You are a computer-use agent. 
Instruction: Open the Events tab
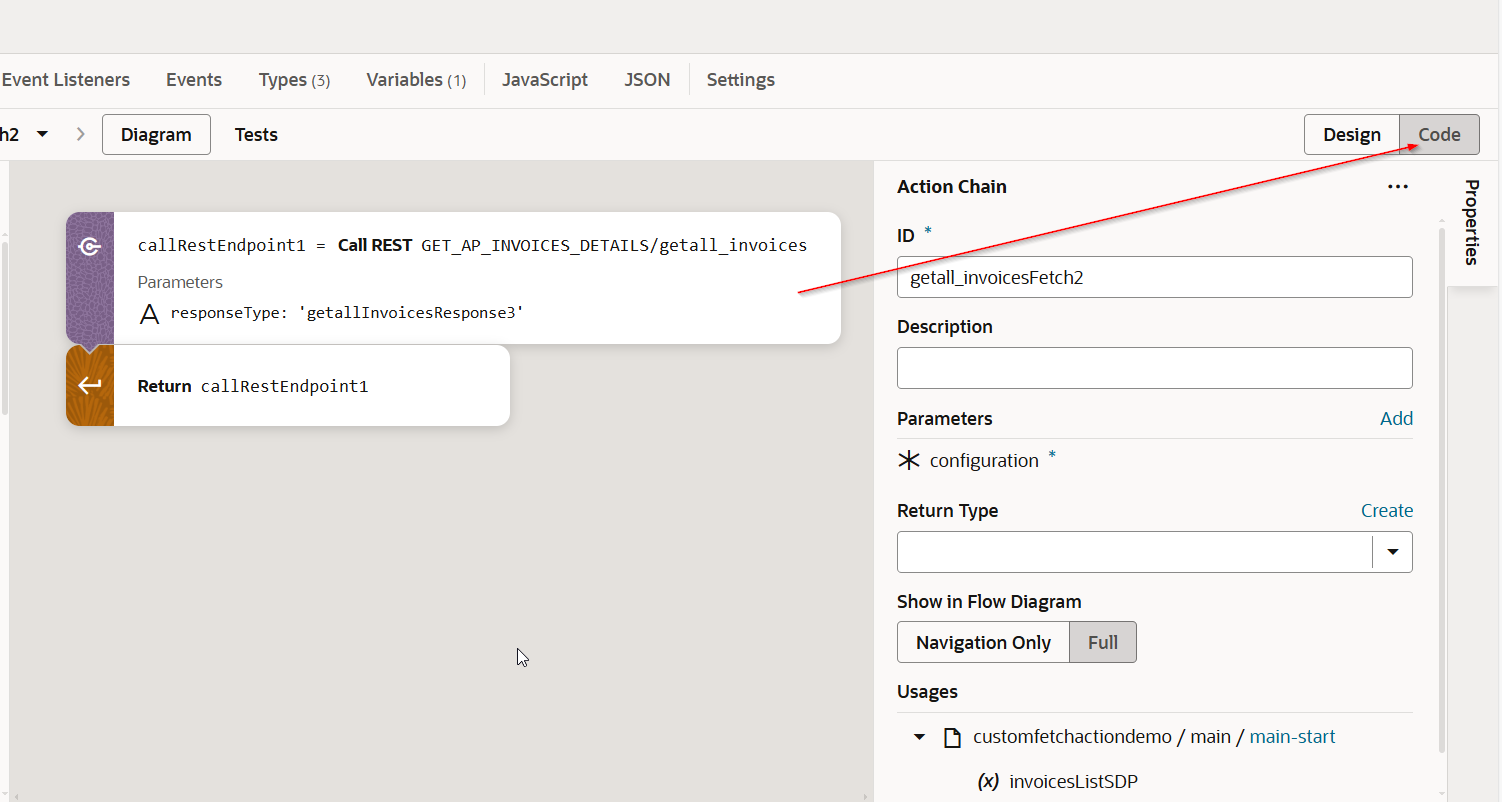(194, 80)
